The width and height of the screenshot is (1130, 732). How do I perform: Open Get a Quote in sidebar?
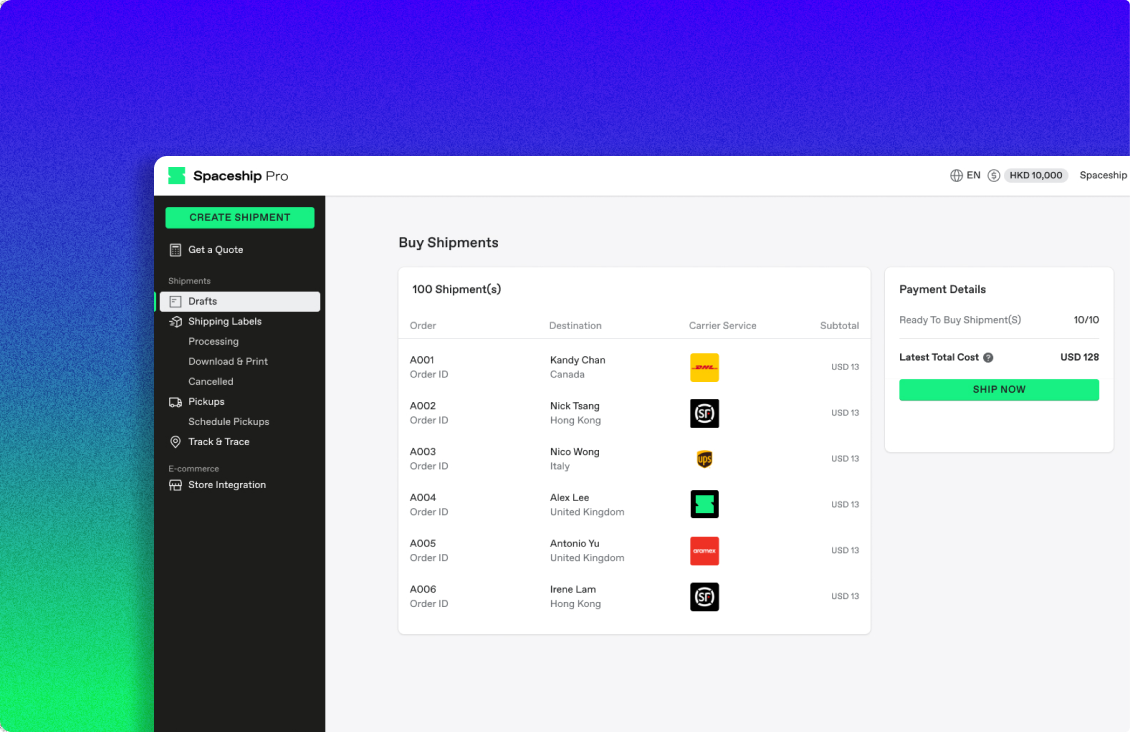point(215,250)
